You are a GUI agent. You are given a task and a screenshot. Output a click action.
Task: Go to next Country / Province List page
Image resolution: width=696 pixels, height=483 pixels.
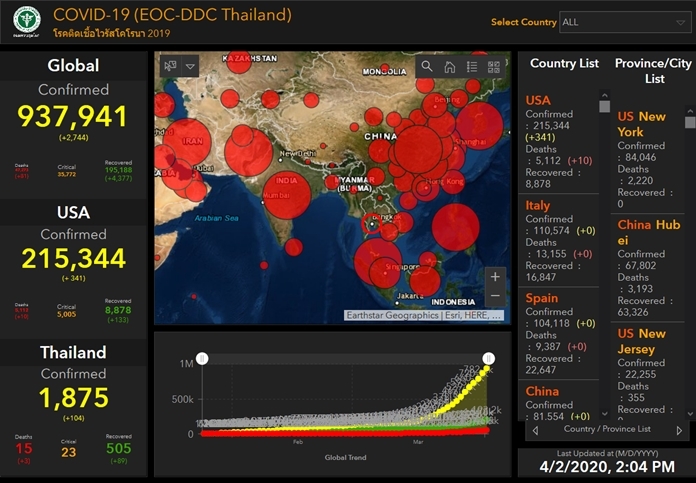[x=679, y=430]
